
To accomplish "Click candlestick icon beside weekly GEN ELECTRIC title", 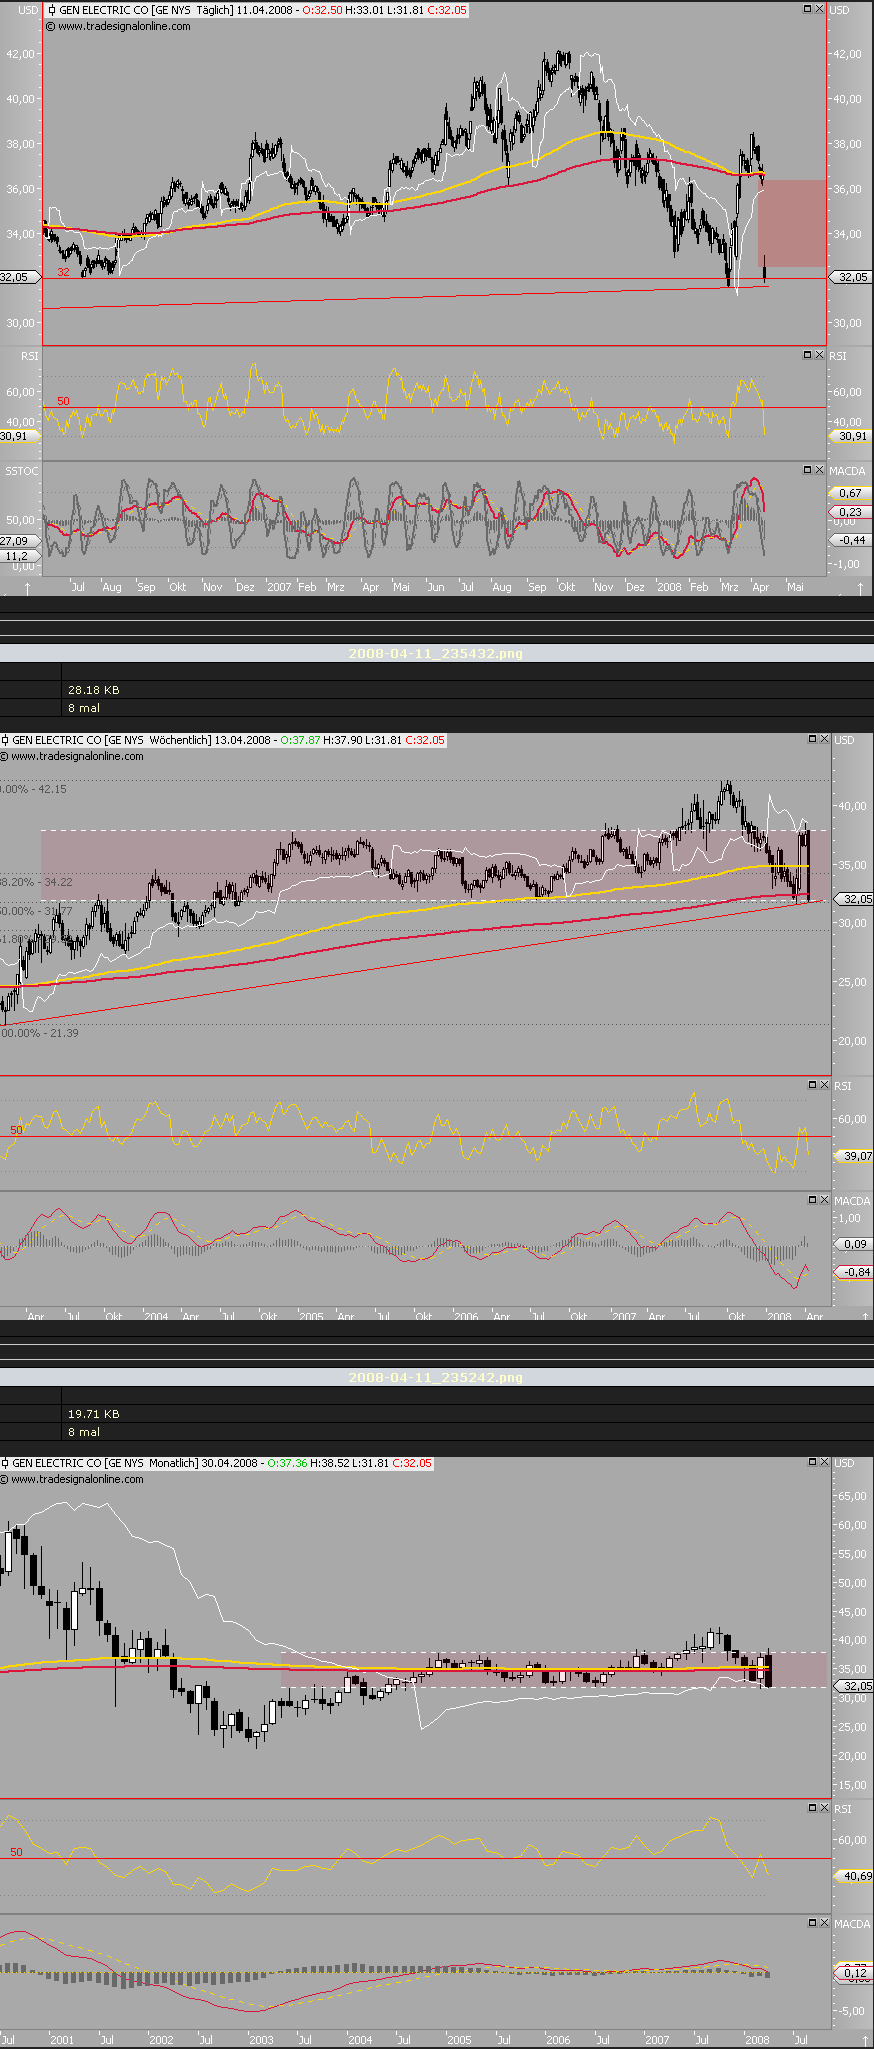I will point(5,740).
